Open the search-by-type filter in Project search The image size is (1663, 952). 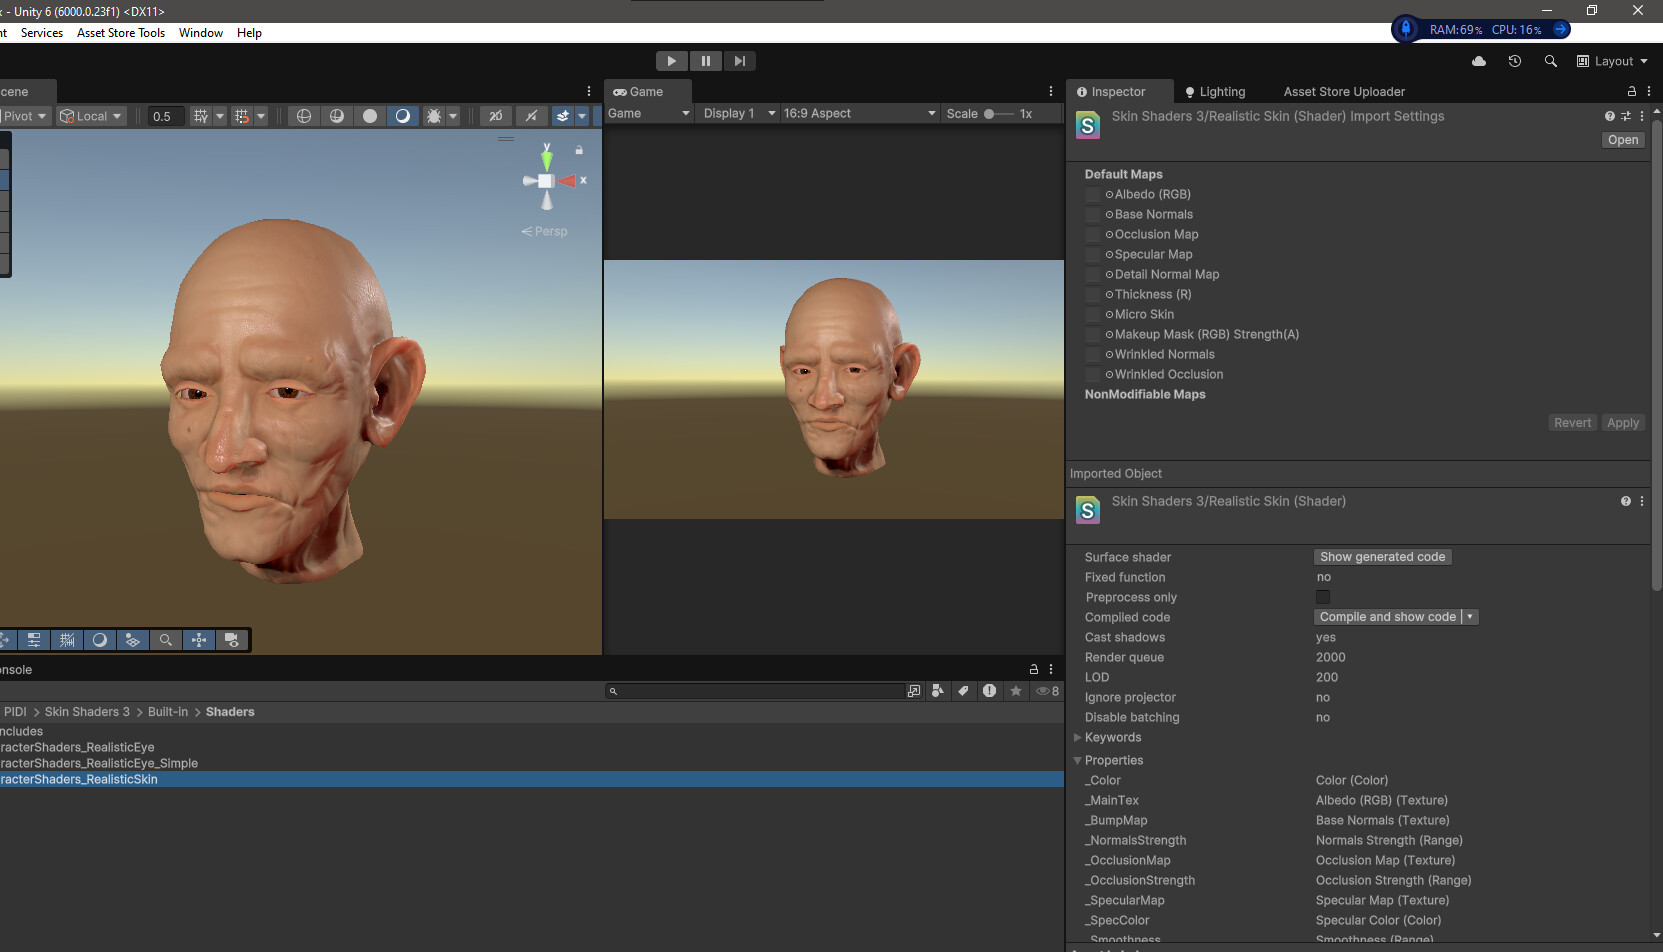(937, 690)
